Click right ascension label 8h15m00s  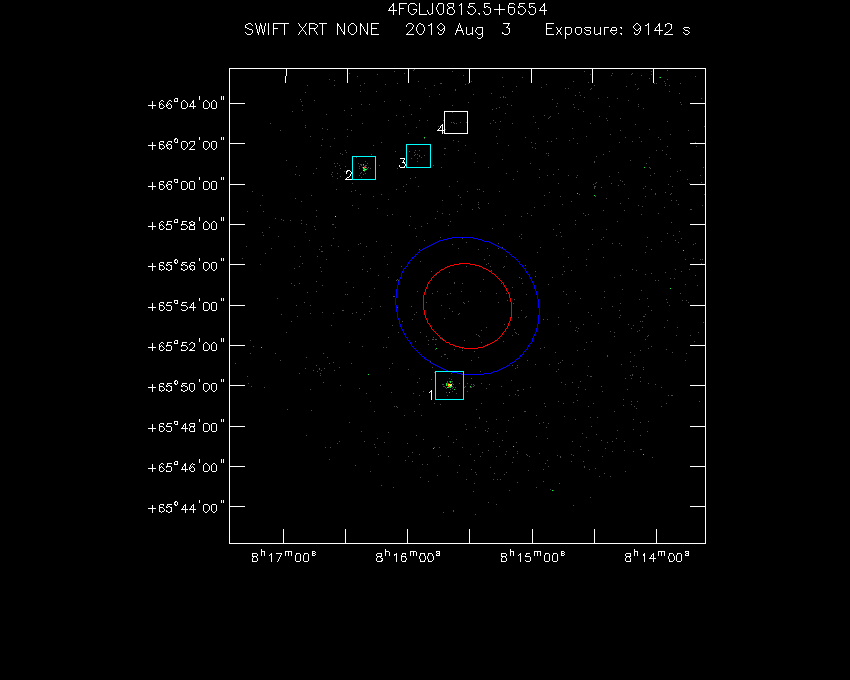pos(532,557)
